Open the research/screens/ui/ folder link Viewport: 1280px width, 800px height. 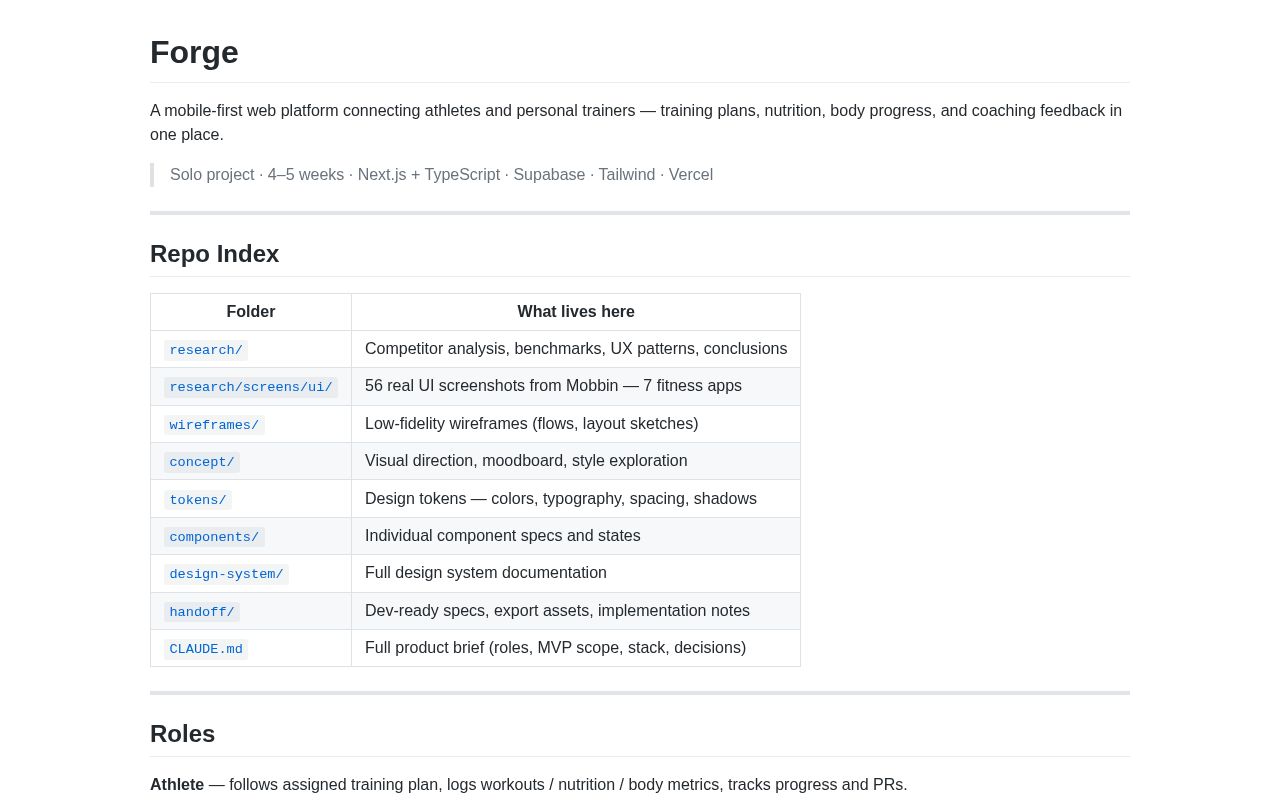(x=251, y=387)
